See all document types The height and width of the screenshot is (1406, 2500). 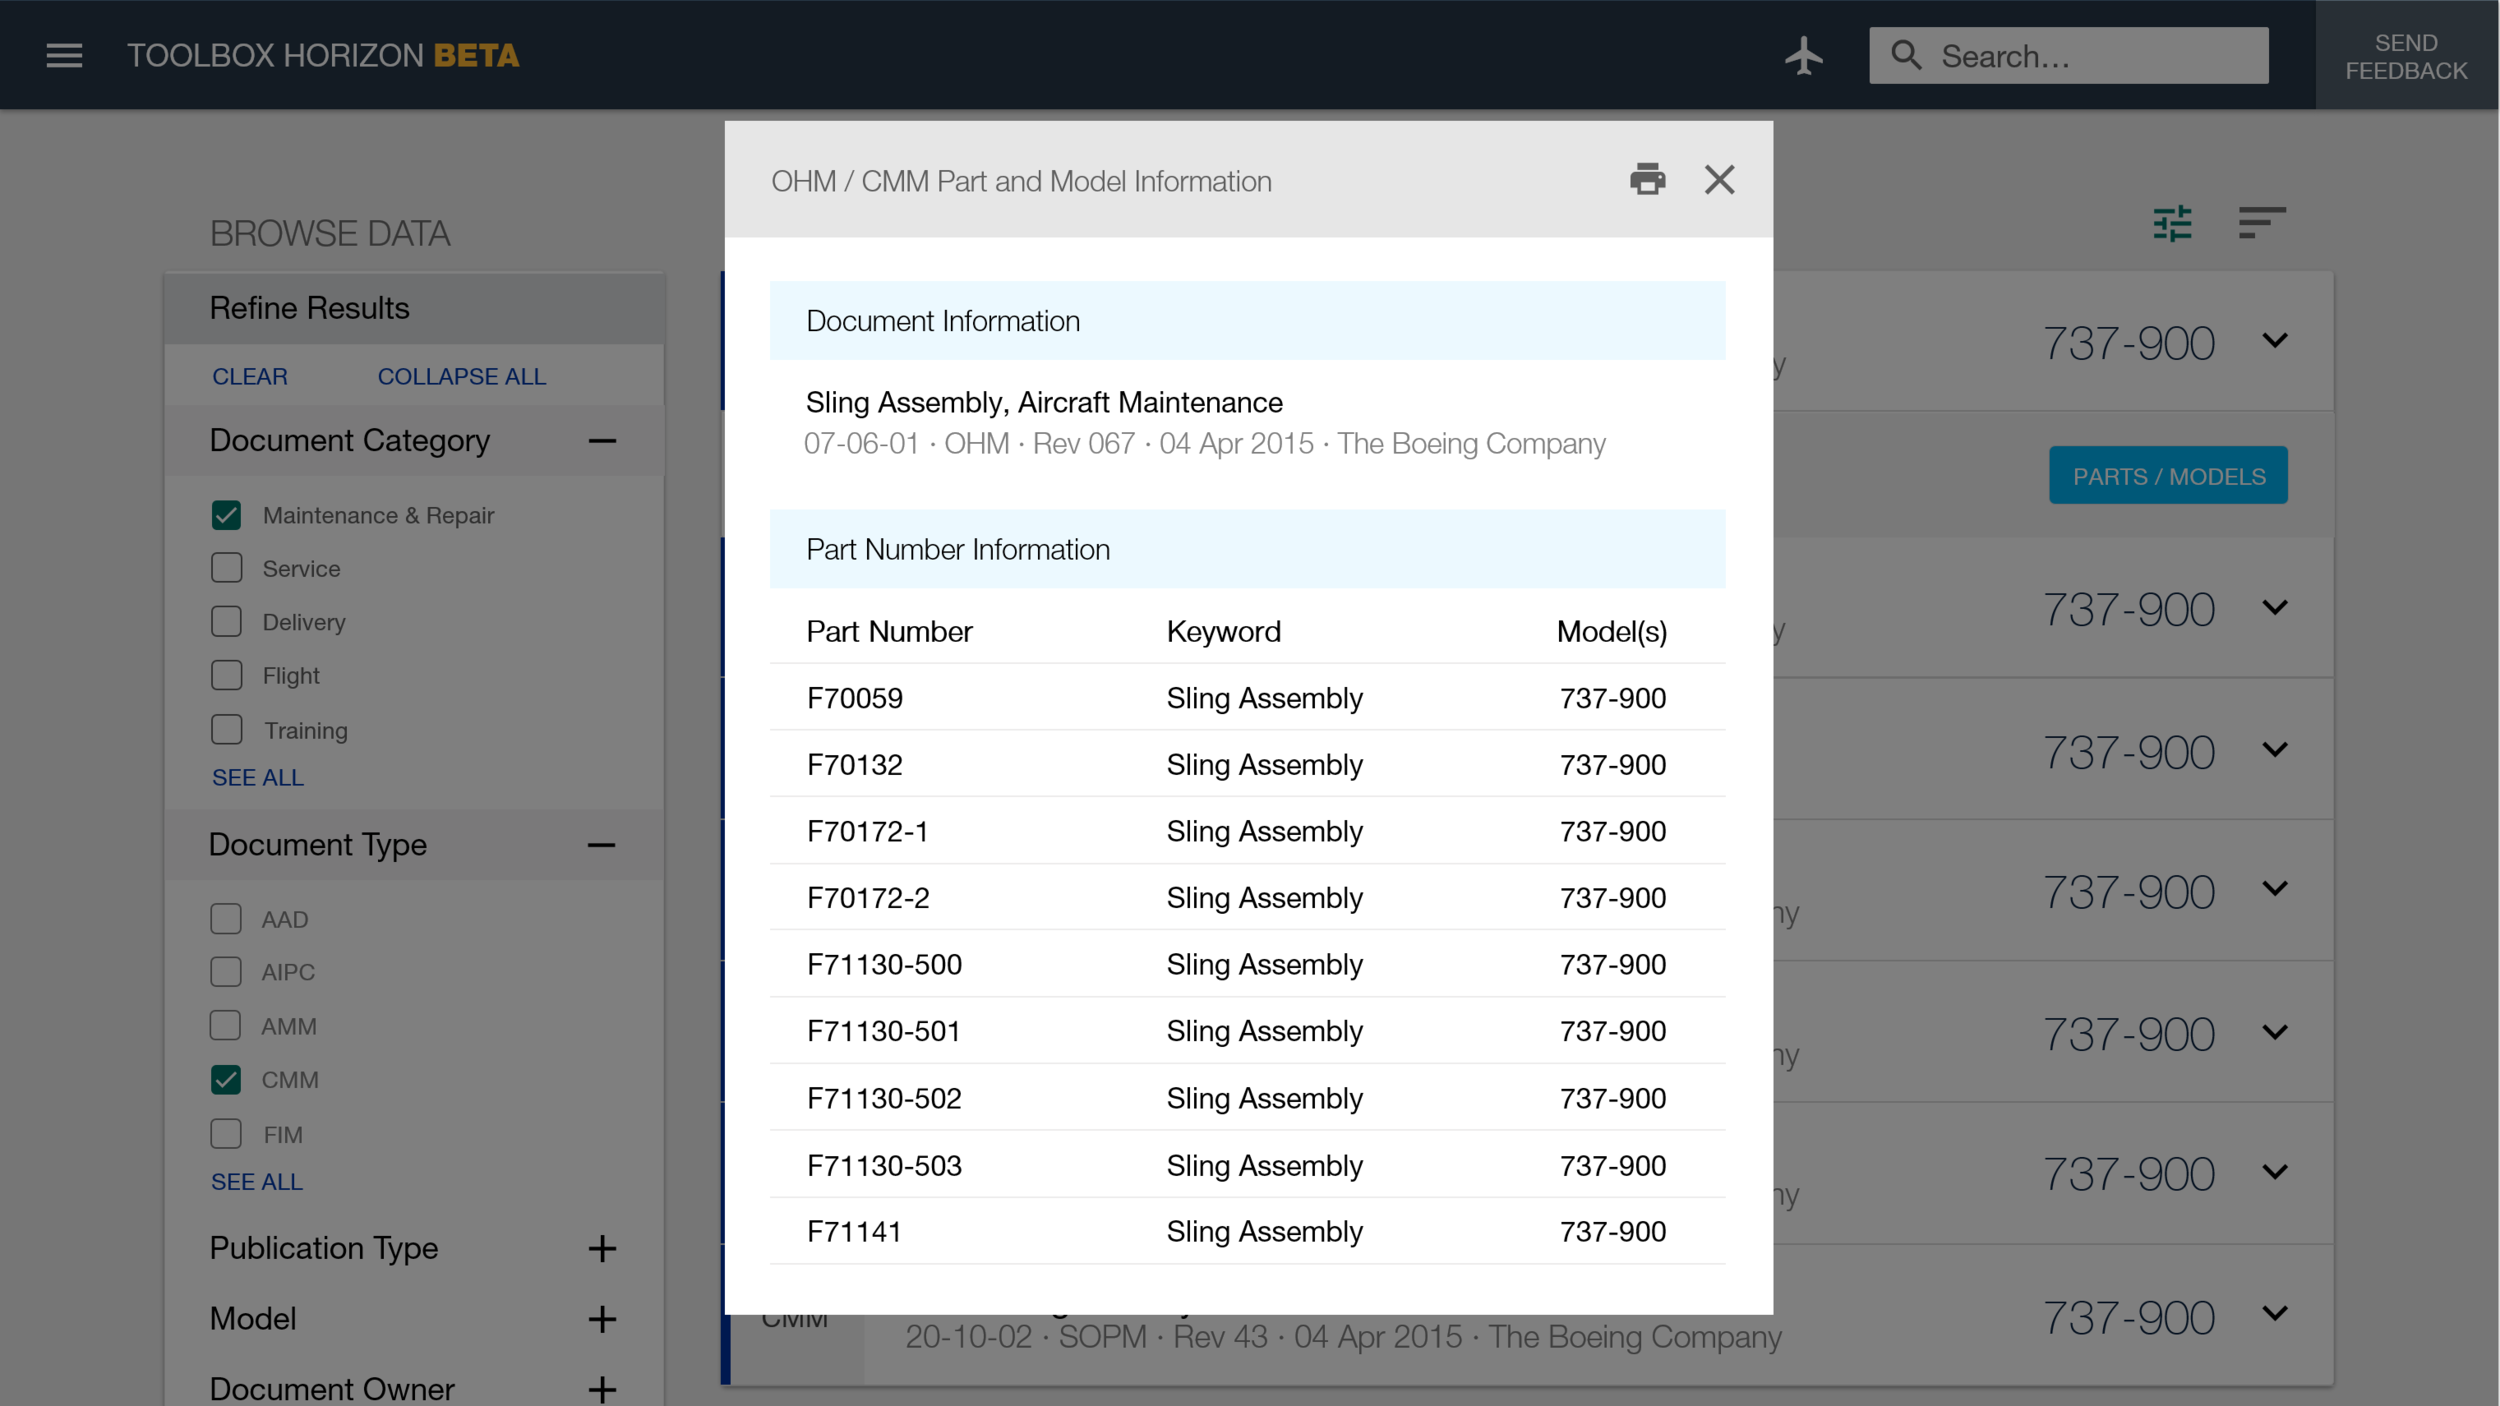coord(257,1181)
